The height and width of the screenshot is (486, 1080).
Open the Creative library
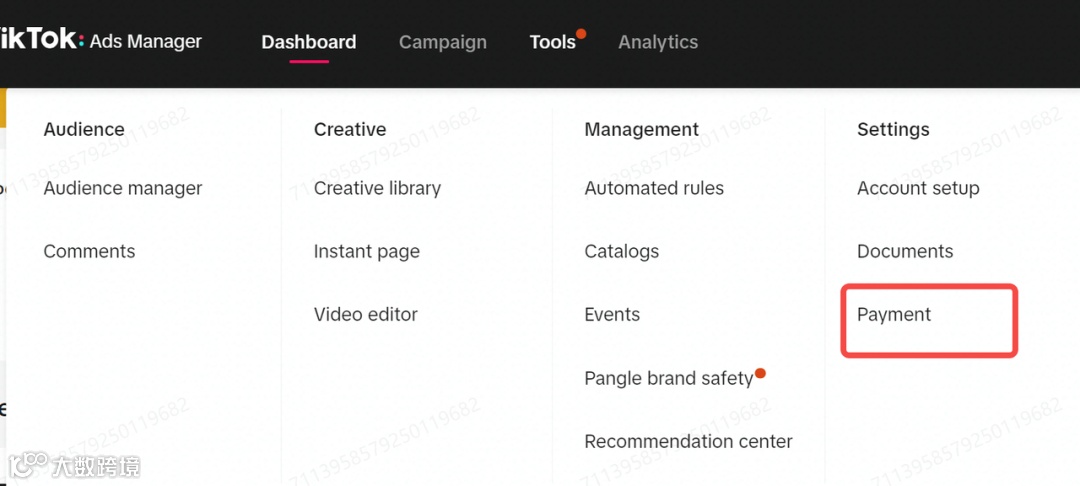coord(377,188)
